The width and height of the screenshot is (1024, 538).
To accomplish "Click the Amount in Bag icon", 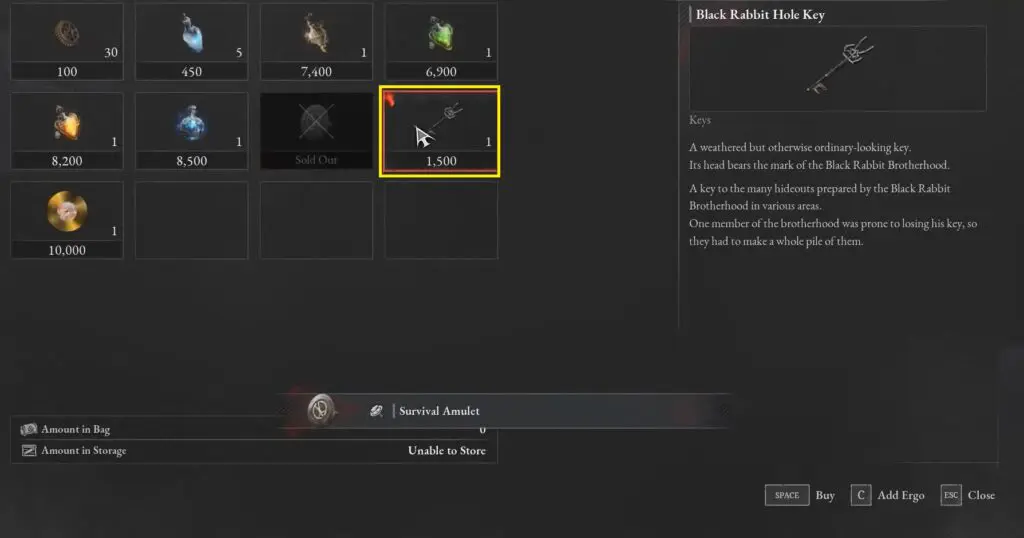I will (x=29, y=429).
